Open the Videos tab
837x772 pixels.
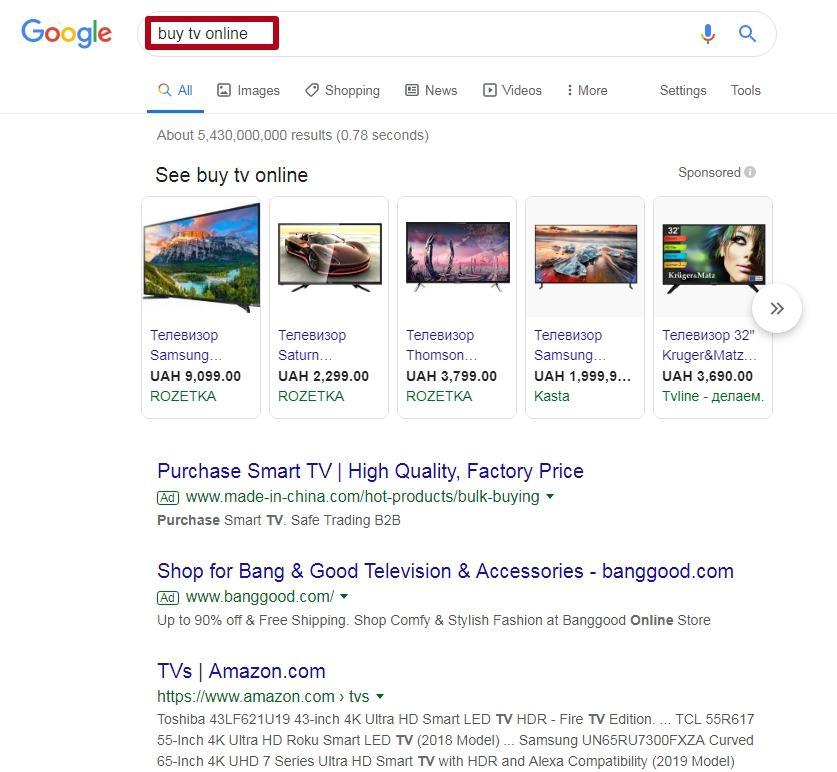(512, 90)
